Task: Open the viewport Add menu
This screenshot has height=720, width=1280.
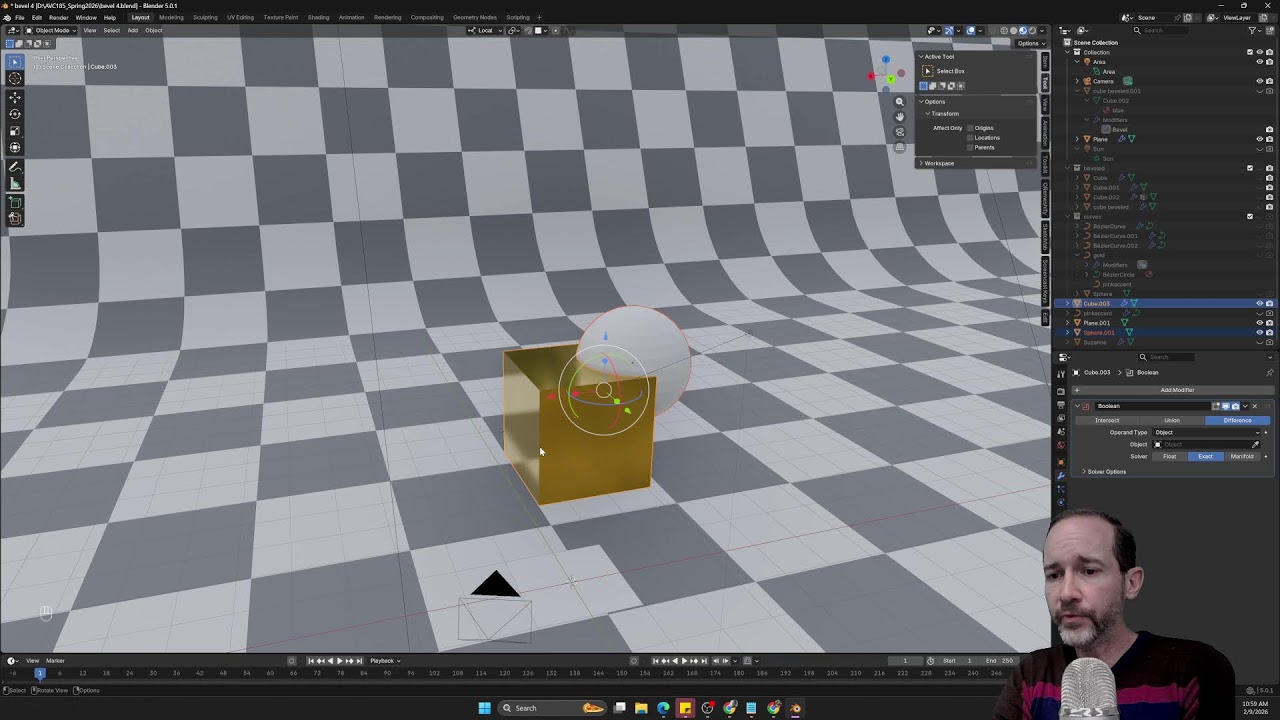Action: pos(132,30)
